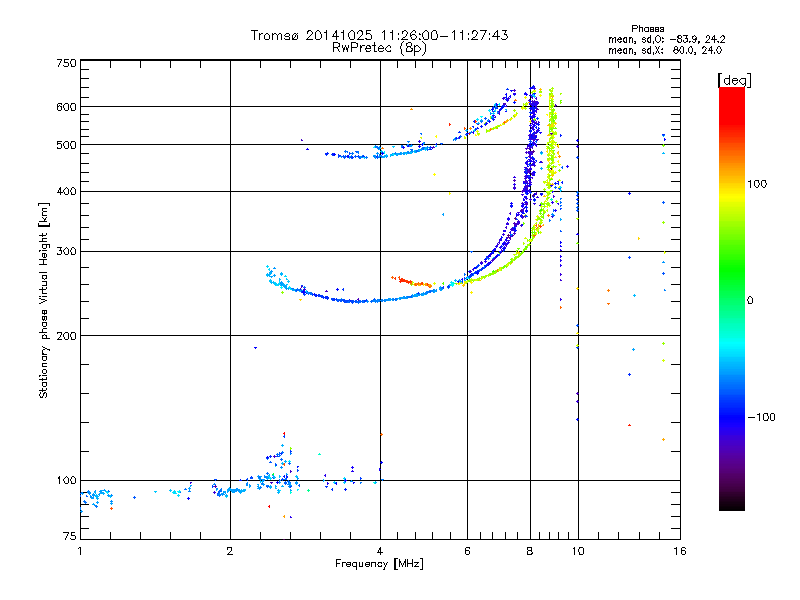Click the subtitle 'RwPretec (8p)'
Viewport: 800px width, 600px height.
click(379, 48)
